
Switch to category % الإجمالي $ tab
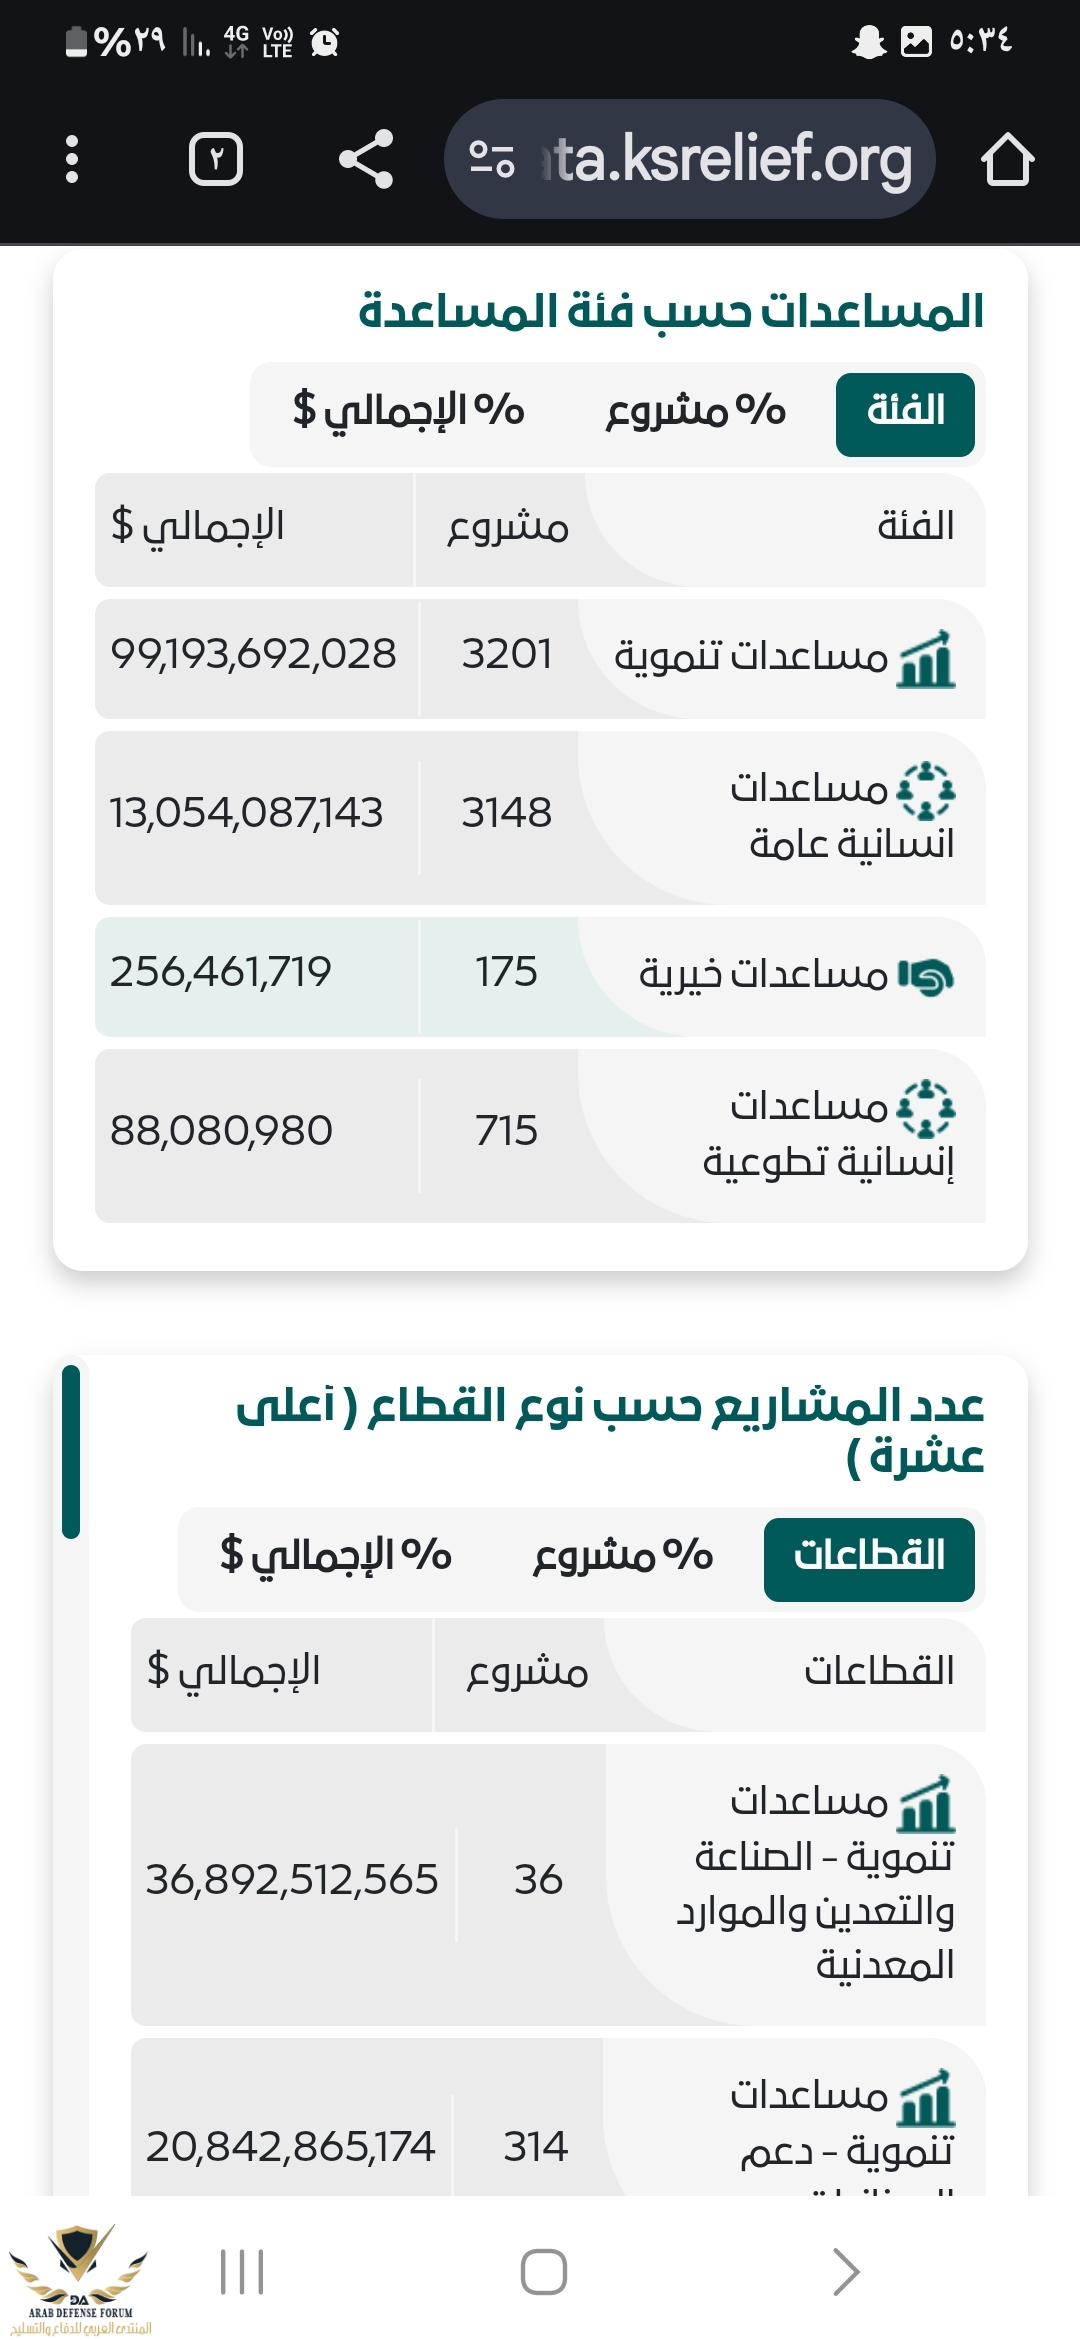pos(409,412)
